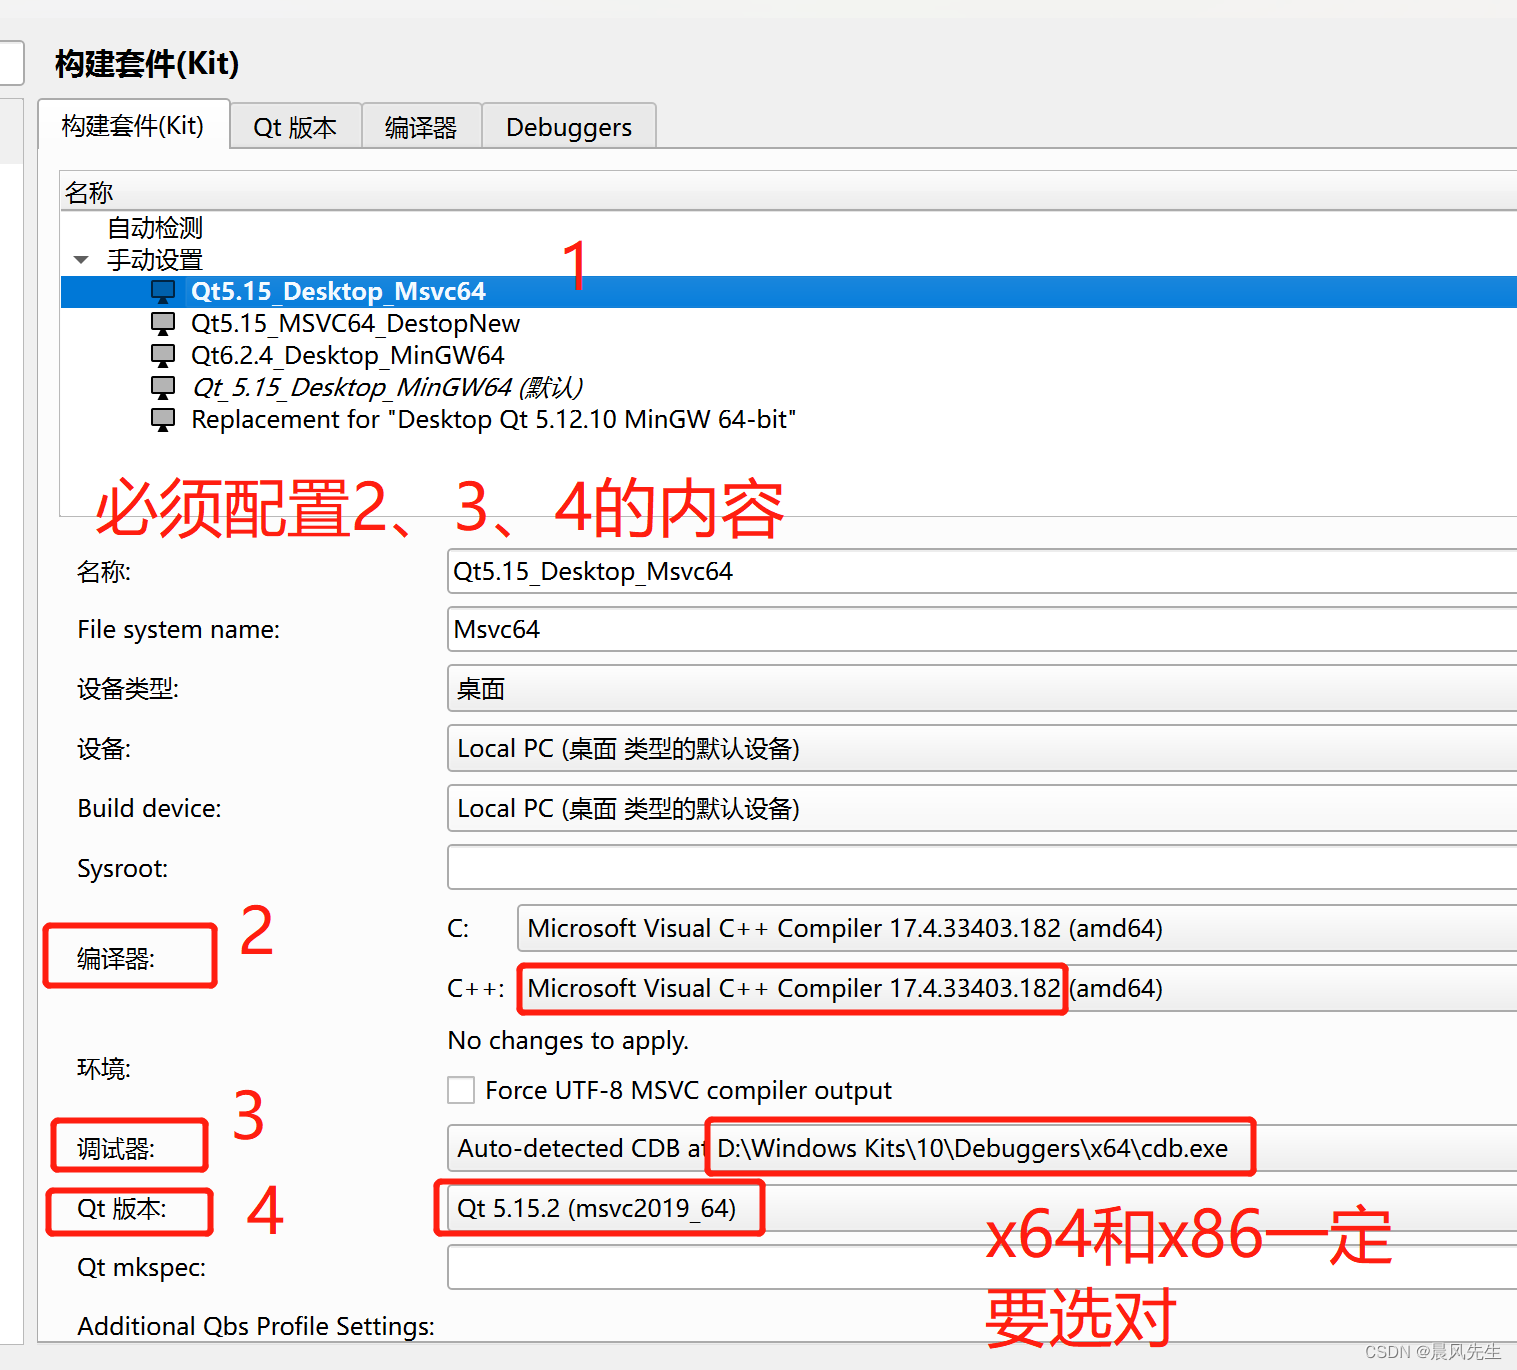Click monitor icon beside Qt6.2.4_Desktop_MinGW64
Screen dimensions: 1517x1370
[163, 355]
